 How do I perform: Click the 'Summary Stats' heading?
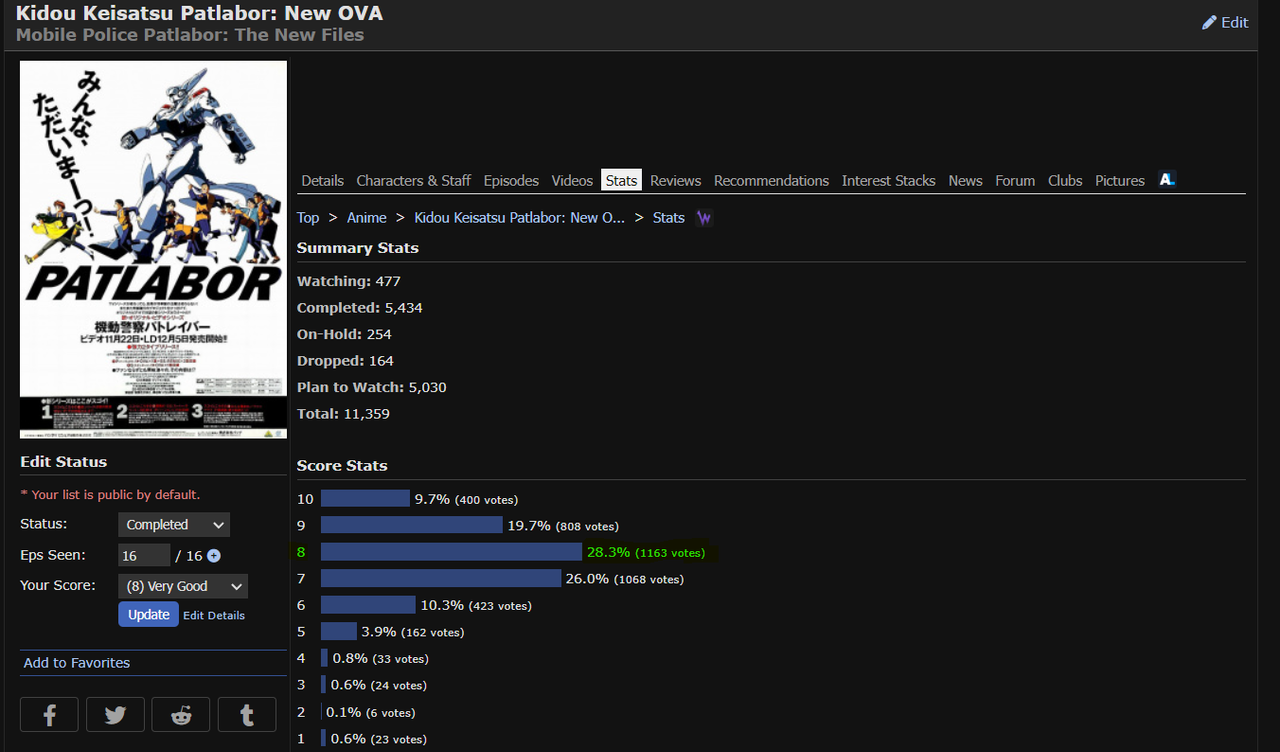pyautogui.click(x=358, y=248)
